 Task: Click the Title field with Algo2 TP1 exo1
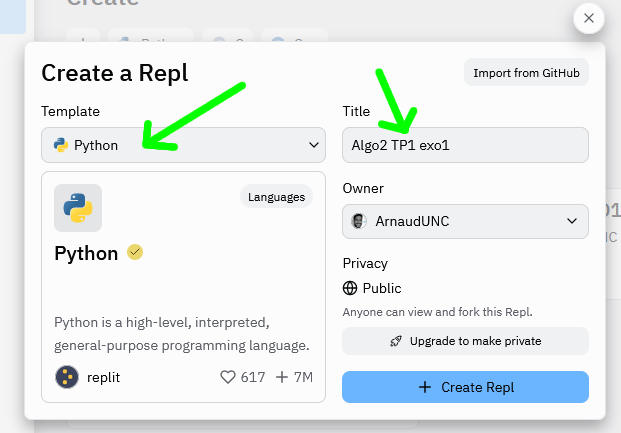(x=465, y=145)
